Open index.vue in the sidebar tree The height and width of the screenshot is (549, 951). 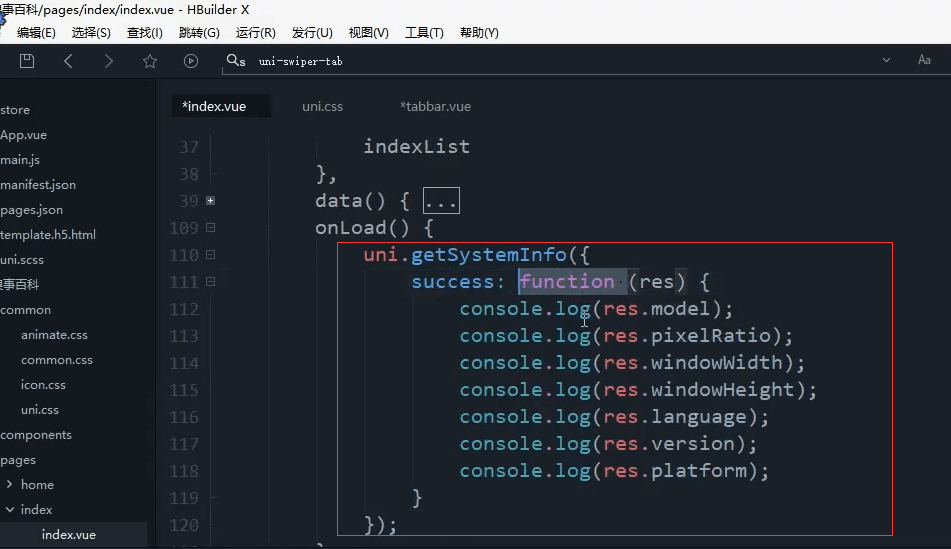(69, 534)
